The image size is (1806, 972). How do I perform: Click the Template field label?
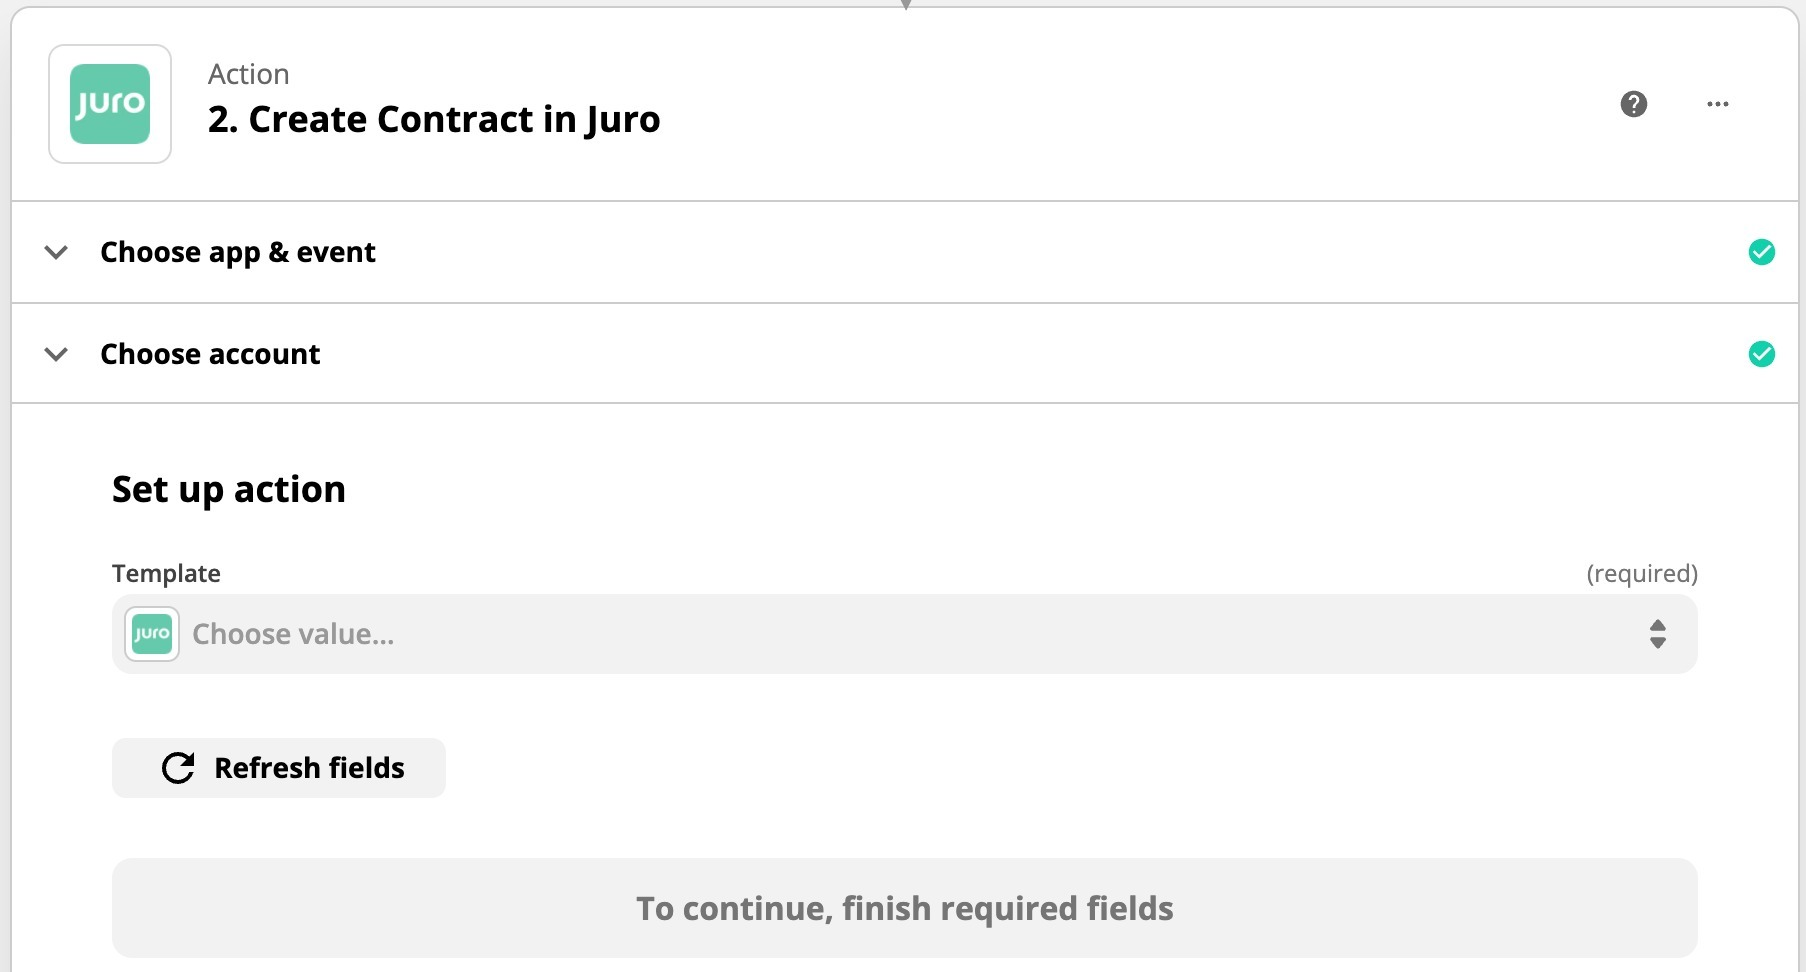166,574
